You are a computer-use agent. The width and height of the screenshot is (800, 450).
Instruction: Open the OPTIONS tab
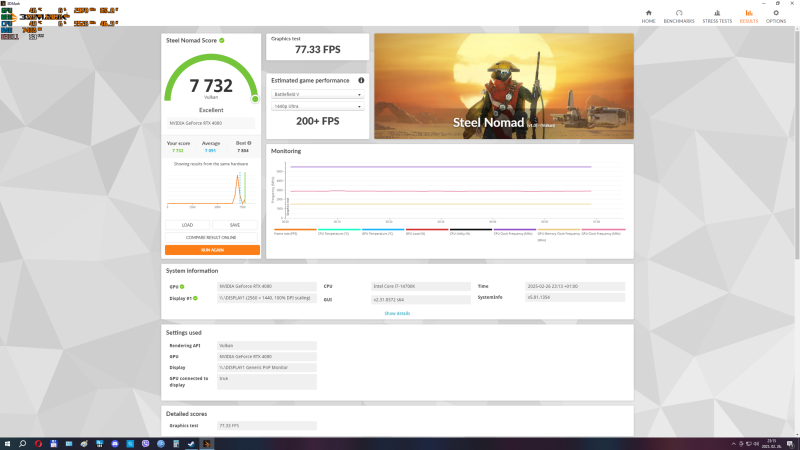pos(776,16)
